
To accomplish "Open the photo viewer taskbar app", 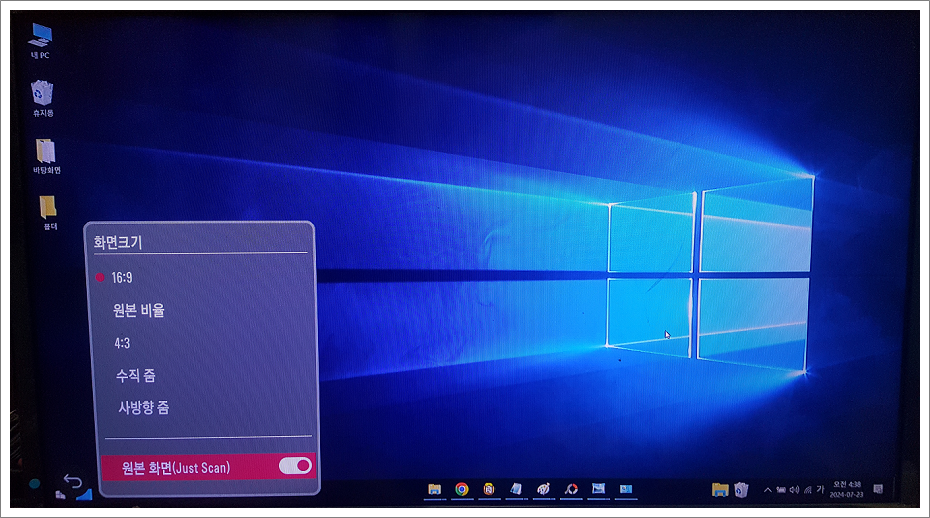I will 598,488.
